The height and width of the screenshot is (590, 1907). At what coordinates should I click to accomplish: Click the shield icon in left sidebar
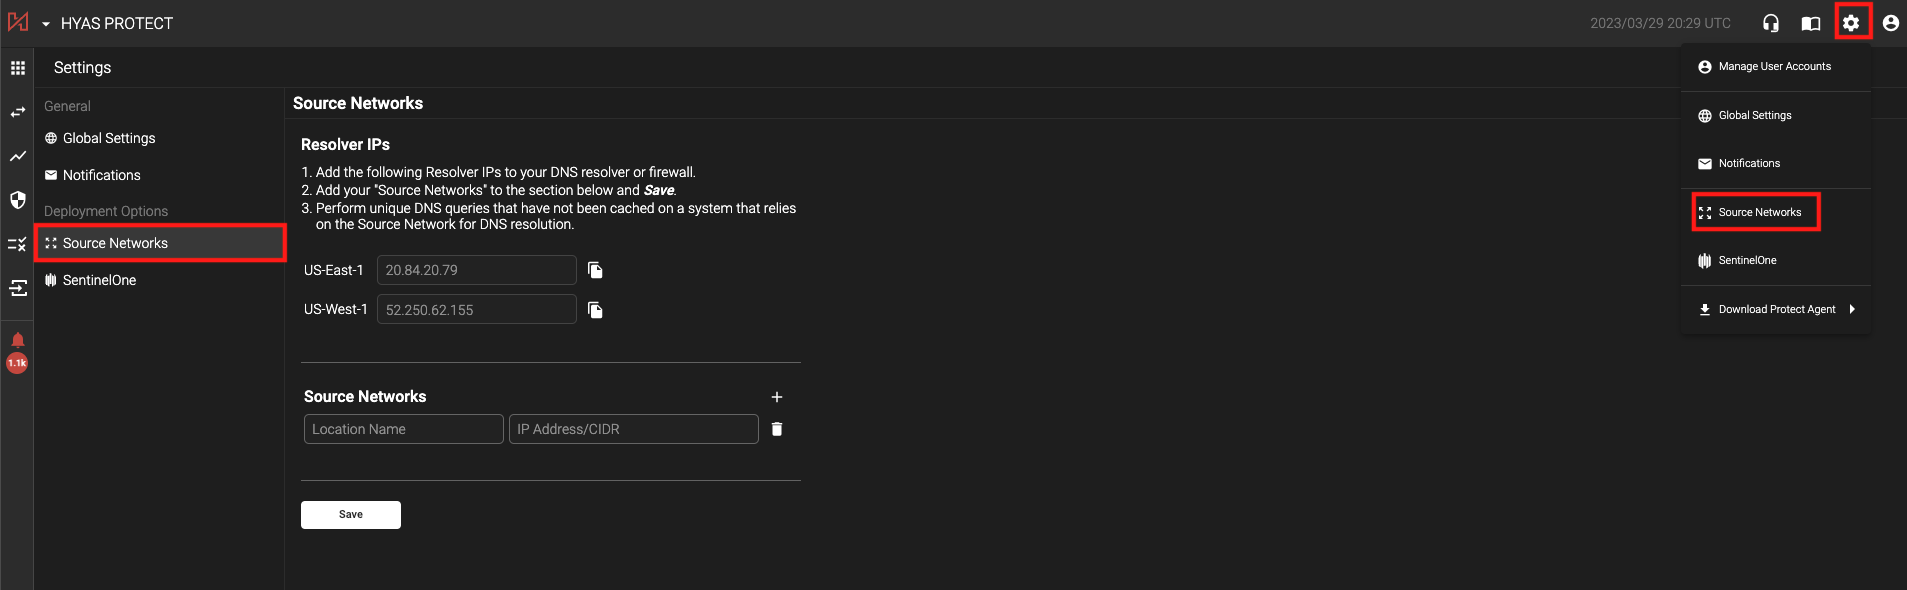pyautogui.click(x=17, y=200)
